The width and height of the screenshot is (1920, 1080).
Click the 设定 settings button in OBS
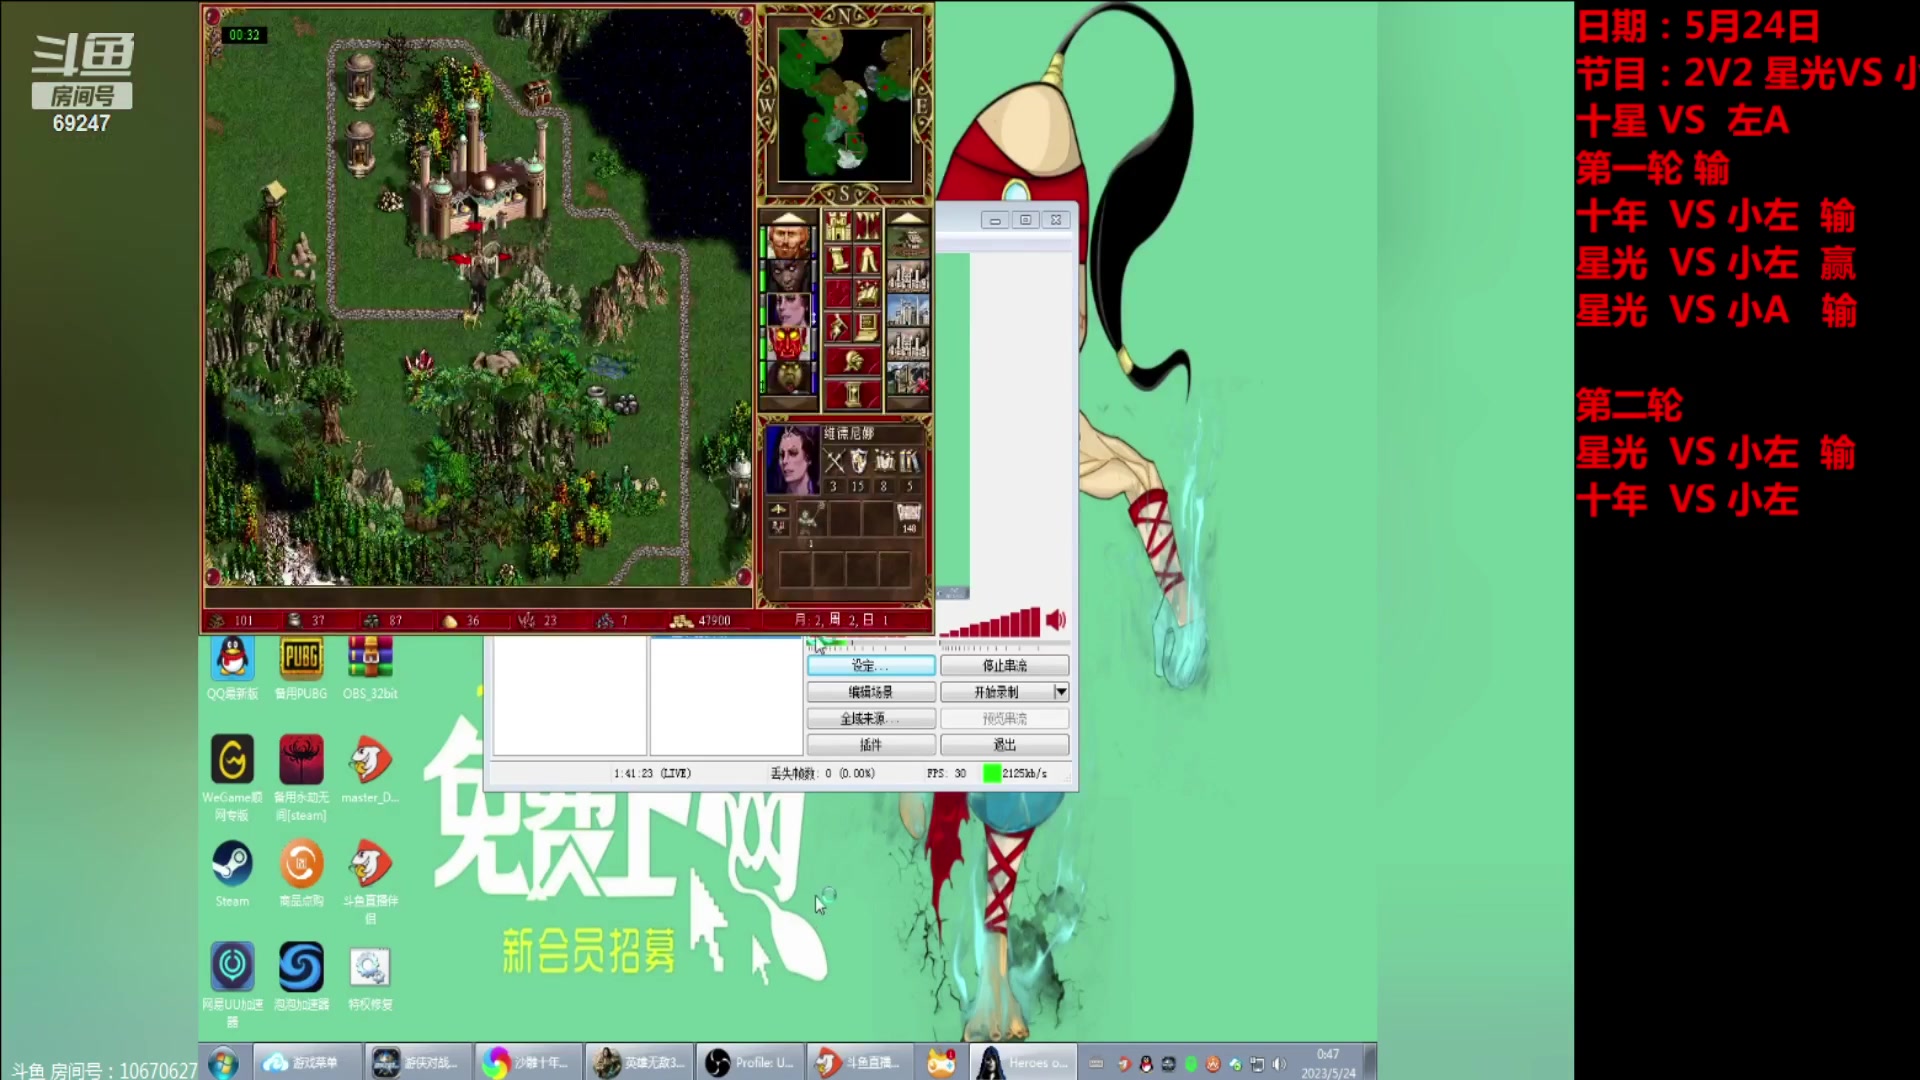[871, 665]
